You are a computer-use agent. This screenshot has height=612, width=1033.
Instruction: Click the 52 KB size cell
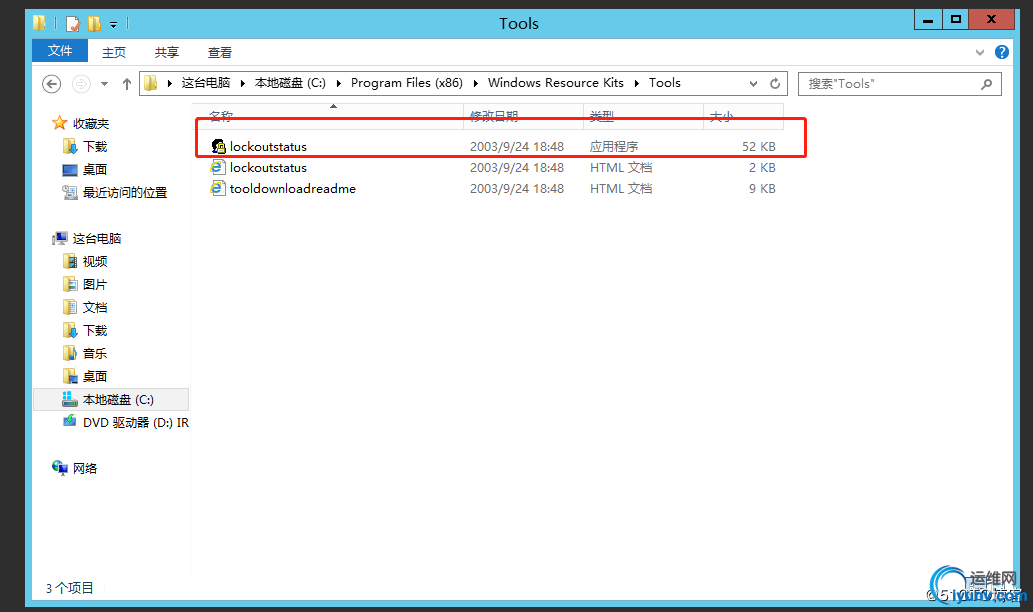click(x=758, y=146)
